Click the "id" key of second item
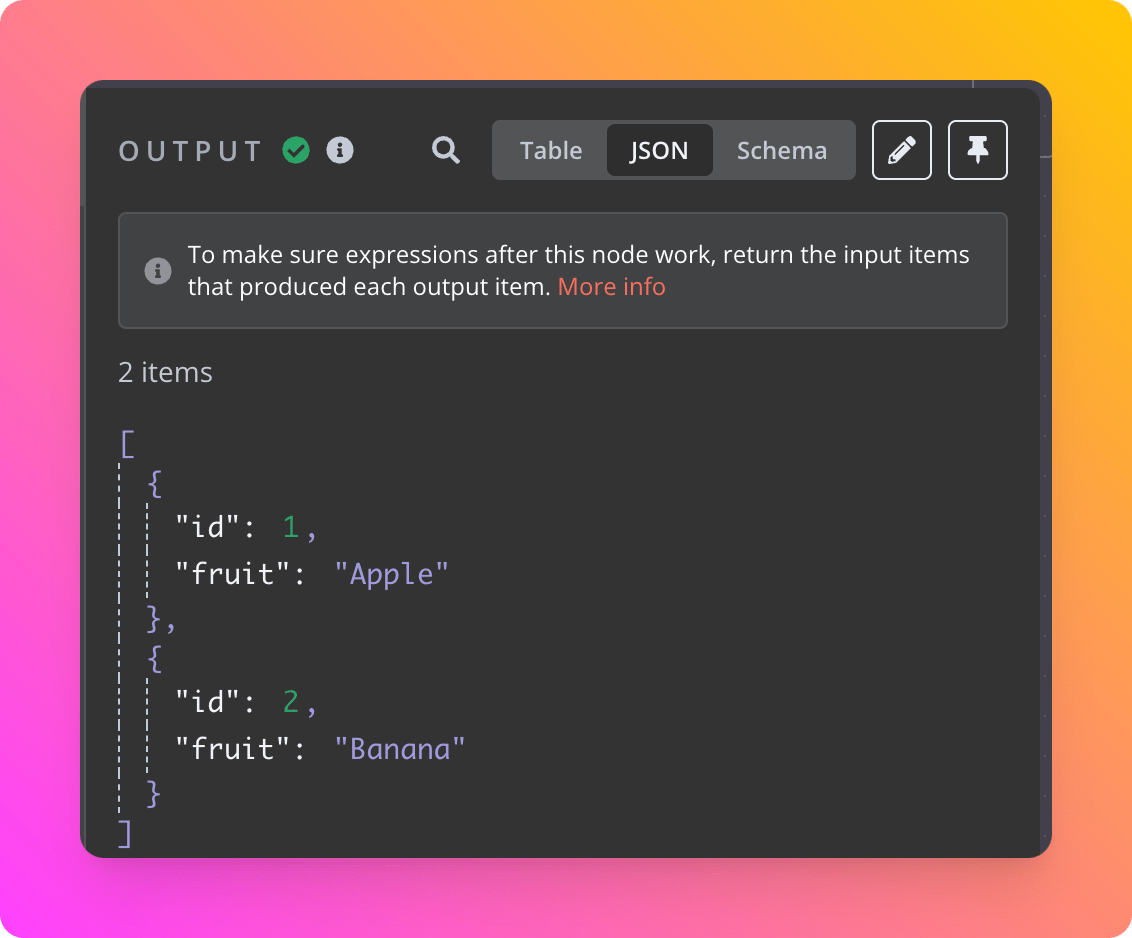This screenshot has width=1132, height=938. [x=208, y=702]
